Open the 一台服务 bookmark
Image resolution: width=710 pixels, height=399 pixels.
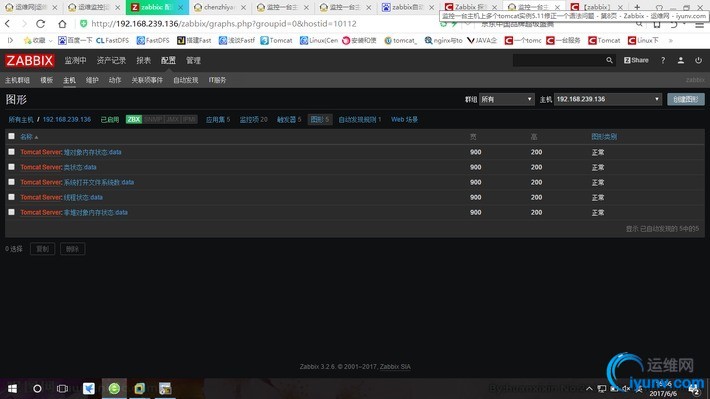563,40
